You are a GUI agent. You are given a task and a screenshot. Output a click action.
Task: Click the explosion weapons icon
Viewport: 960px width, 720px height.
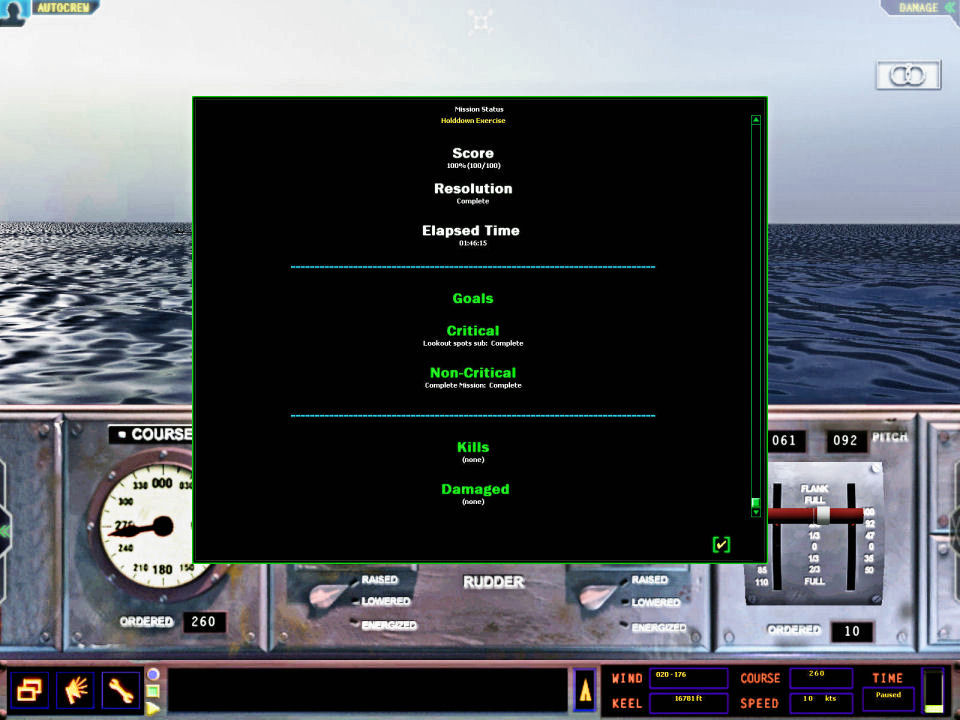75,689
